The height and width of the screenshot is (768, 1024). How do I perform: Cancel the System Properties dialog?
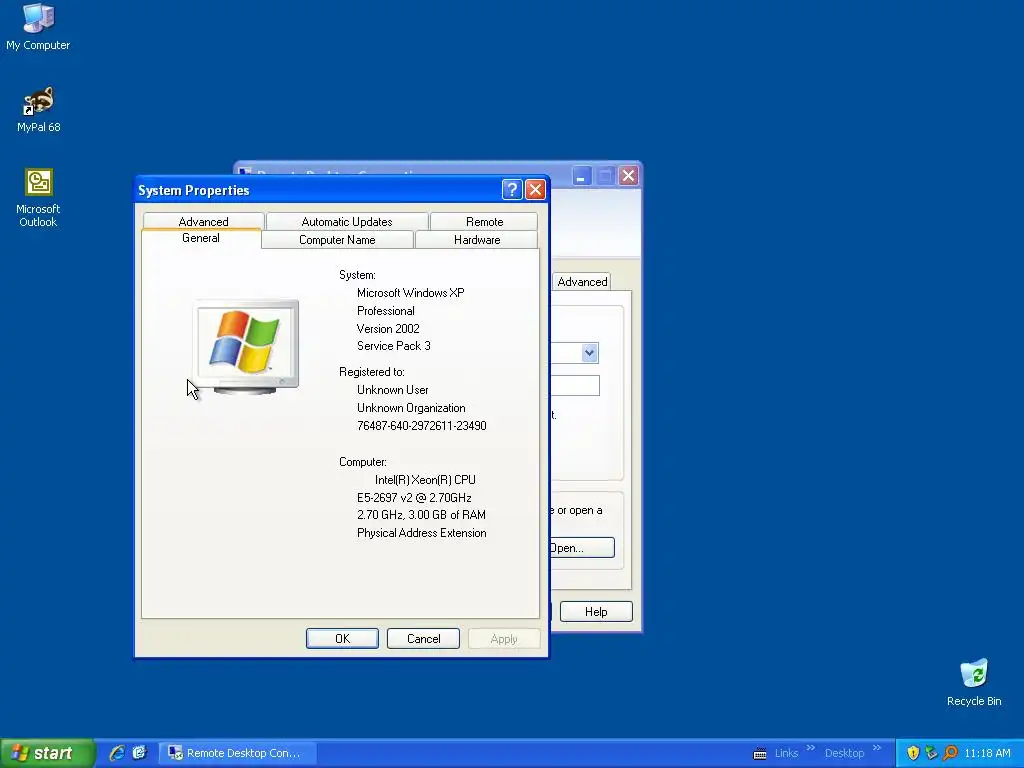(x=423, y=639)
